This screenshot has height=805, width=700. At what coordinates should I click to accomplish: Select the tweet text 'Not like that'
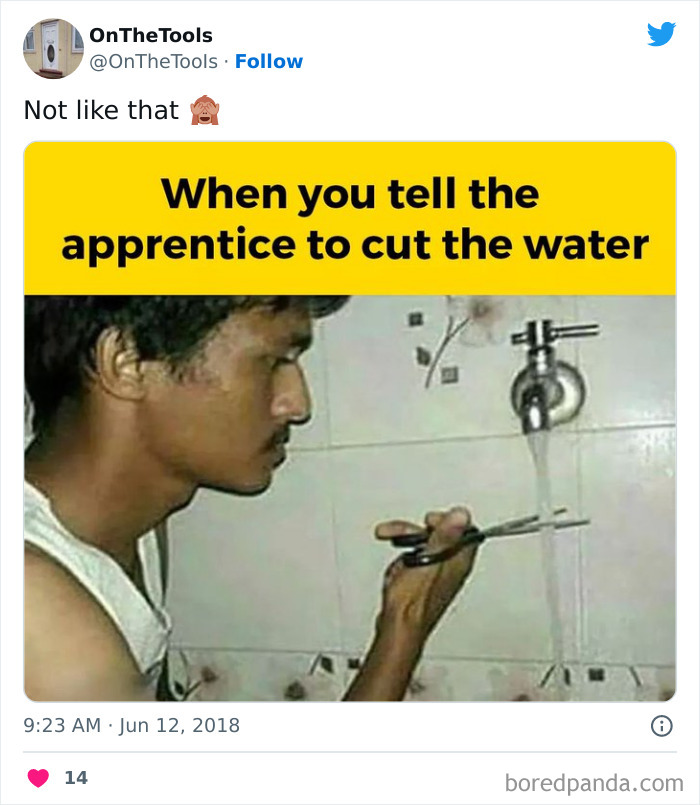pos(100,110)
